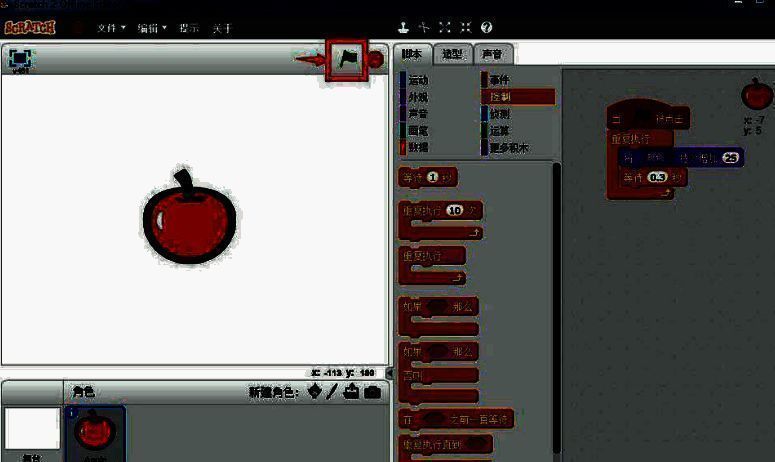The height and width of the screenshot is (462, 775).
Task: Open the 文件 menu
Action: [110, 28]
